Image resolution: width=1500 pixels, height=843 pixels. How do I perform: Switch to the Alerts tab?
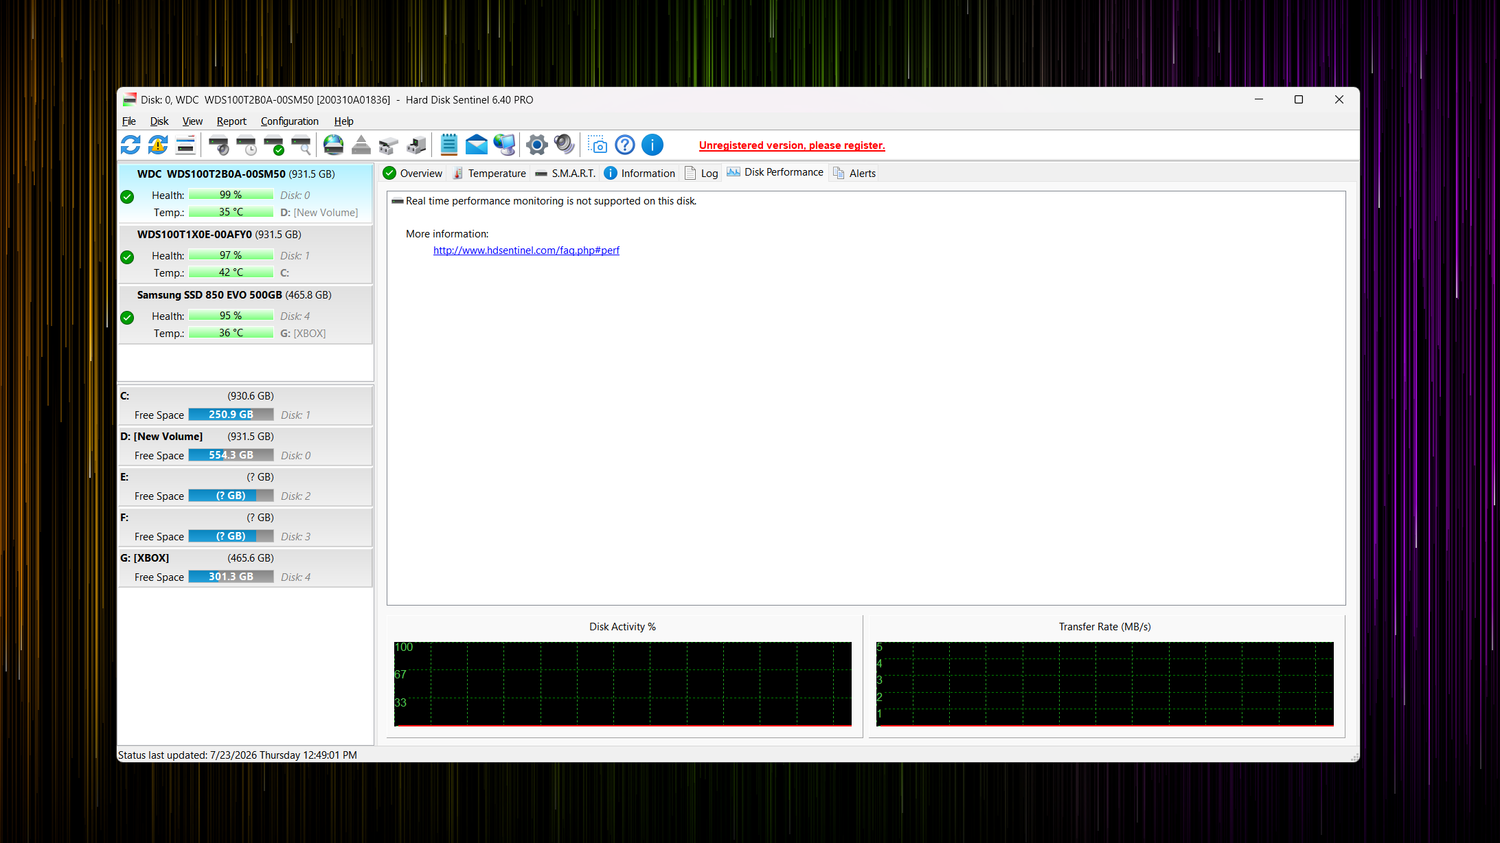pos(854,173)
